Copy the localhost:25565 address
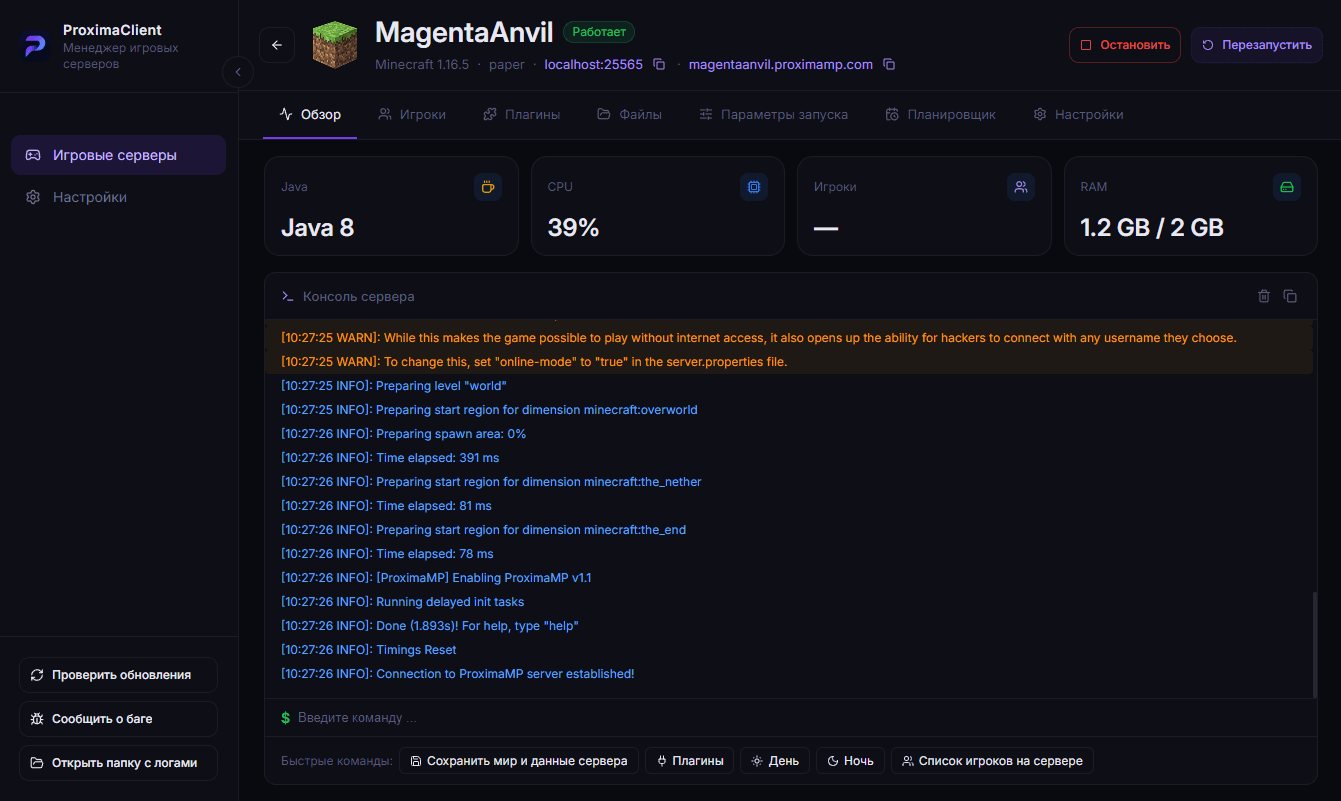Image resolution: width=1341 pixels, height=801 pixels. click(659, 65)
